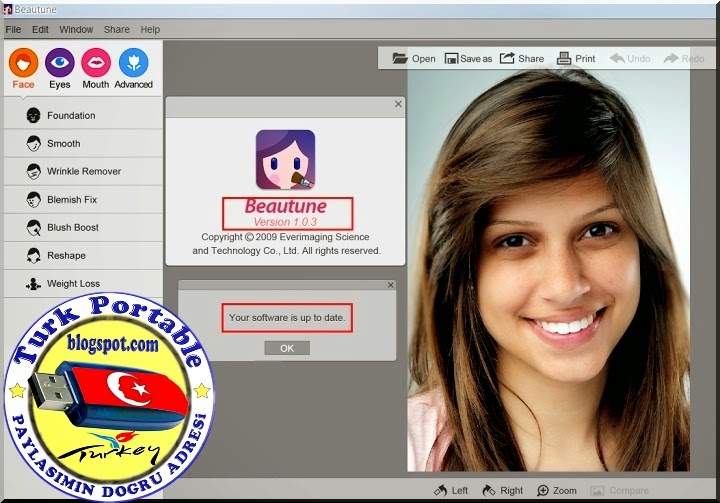The height and width of the screenshot is (503, 720).
Task: Close the software update dialog
Action: pyautogui.click(x=390, y=285)
